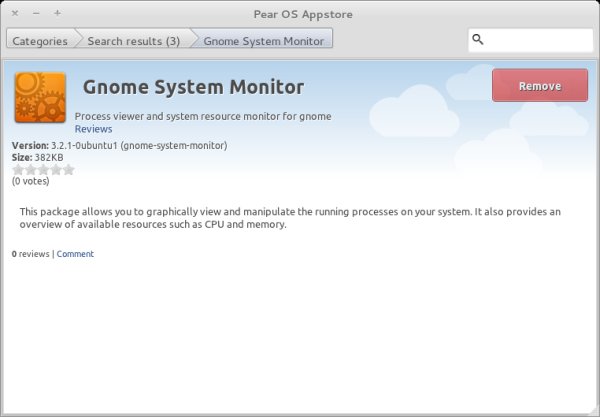The image size is (600, 417).
Task: Rate the app two stars
Action: 31,169
